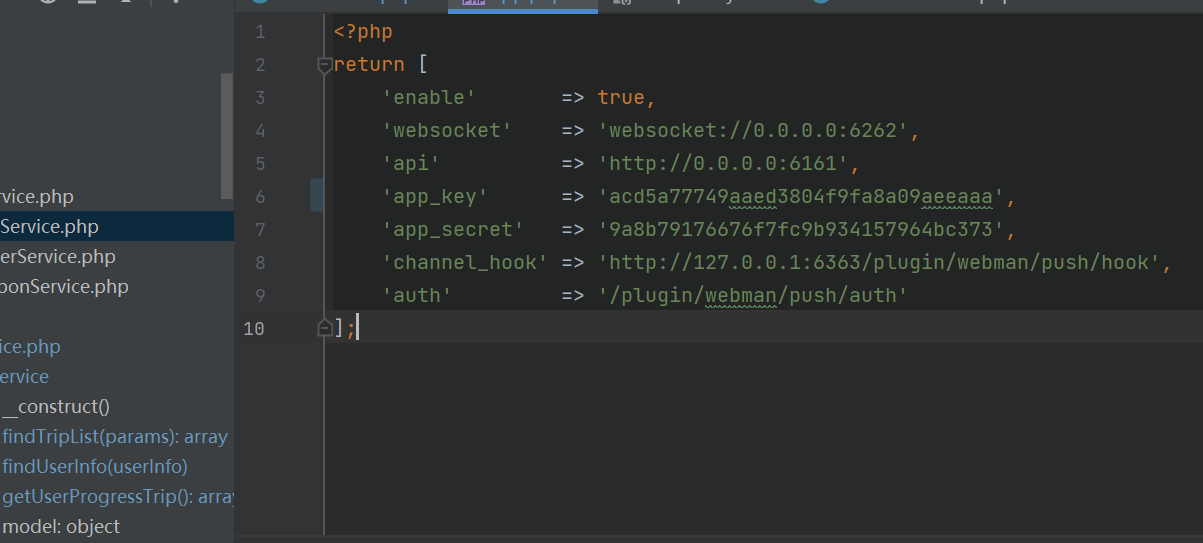Jump to findUserInfo(userInfo) method
The image size is (1203, 543).
click(95, 467)
